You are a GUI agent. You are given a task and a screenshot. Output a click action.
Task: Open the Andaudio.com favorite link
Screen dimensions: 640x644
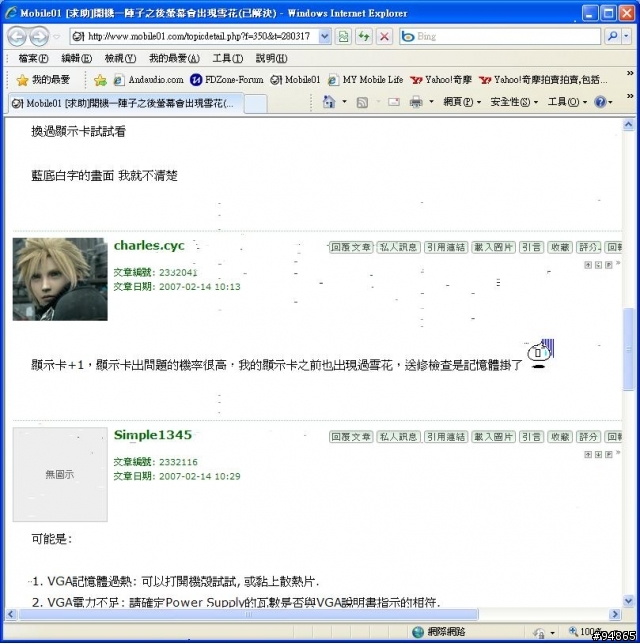coord(149,80)
